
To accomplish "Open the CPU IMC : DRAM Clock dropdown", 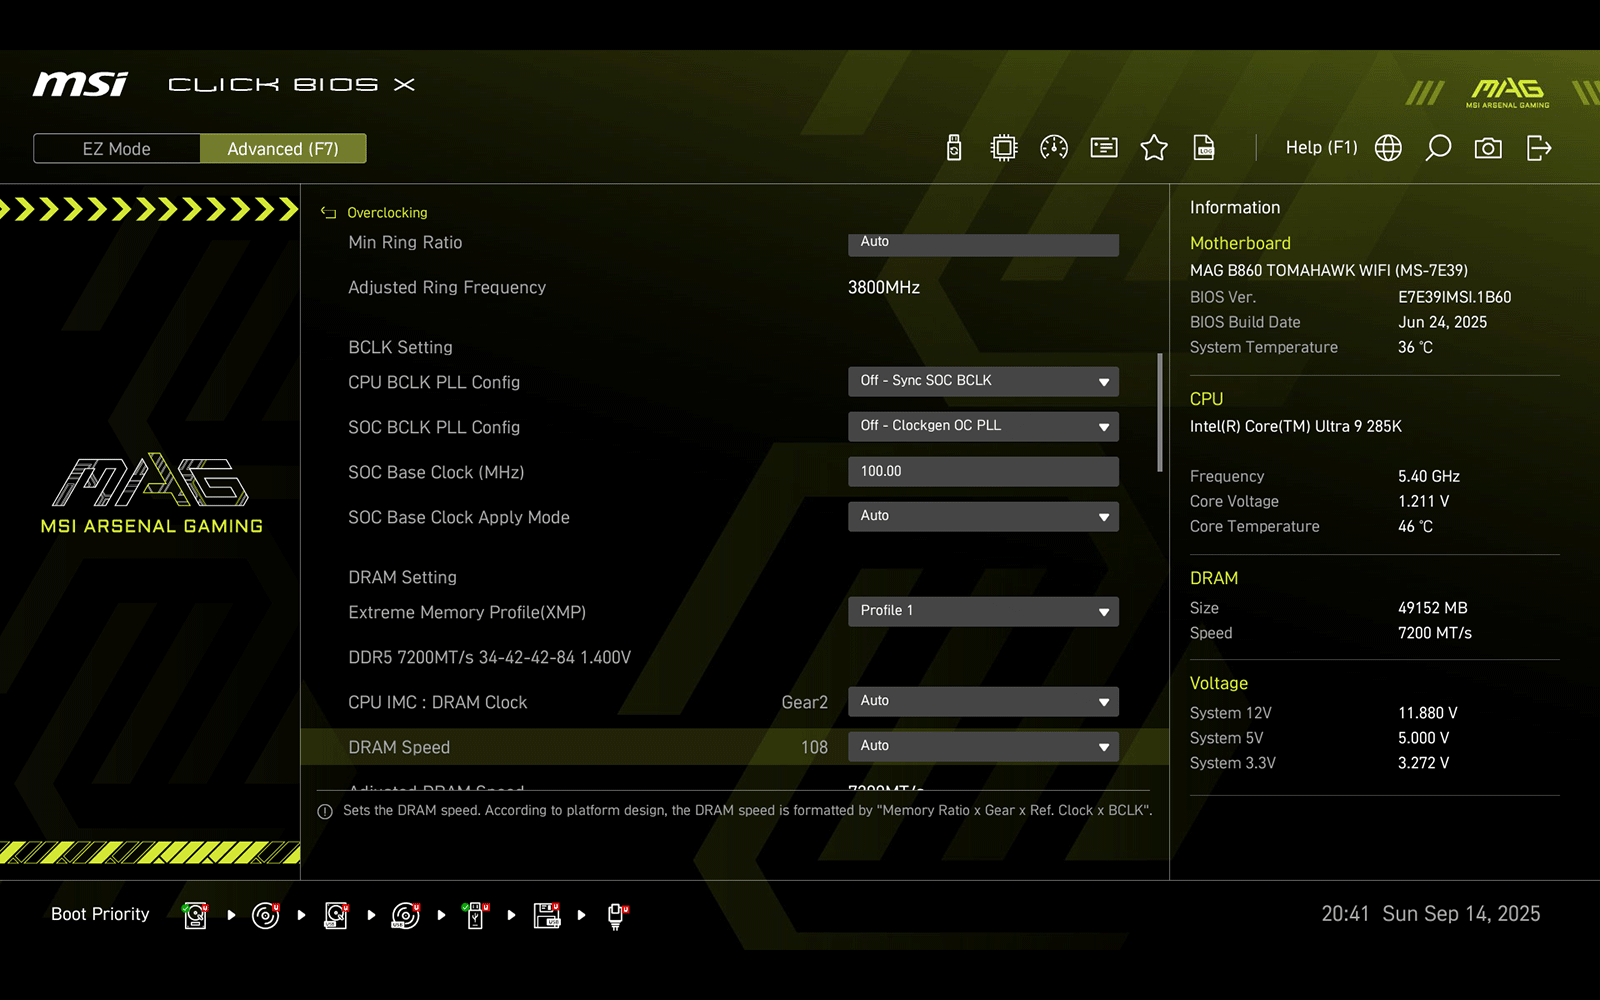I will pos(983,701).
